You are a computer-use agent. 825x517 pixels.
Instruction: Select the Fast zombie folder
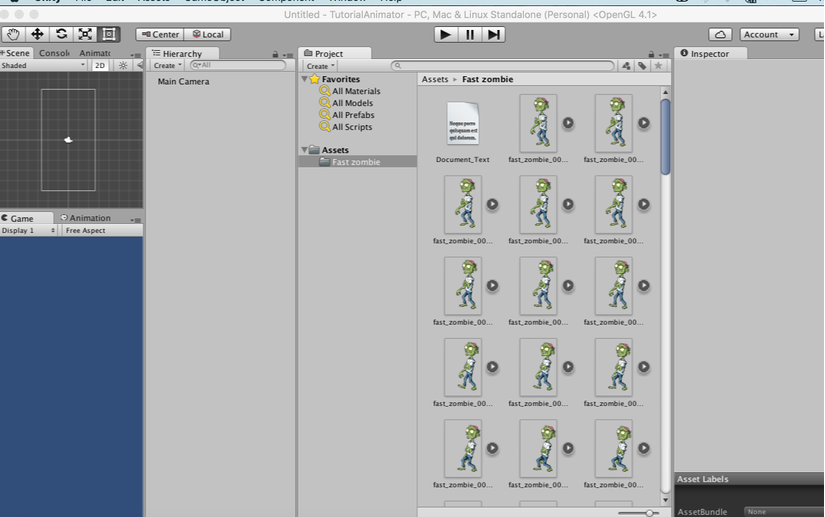357,162
